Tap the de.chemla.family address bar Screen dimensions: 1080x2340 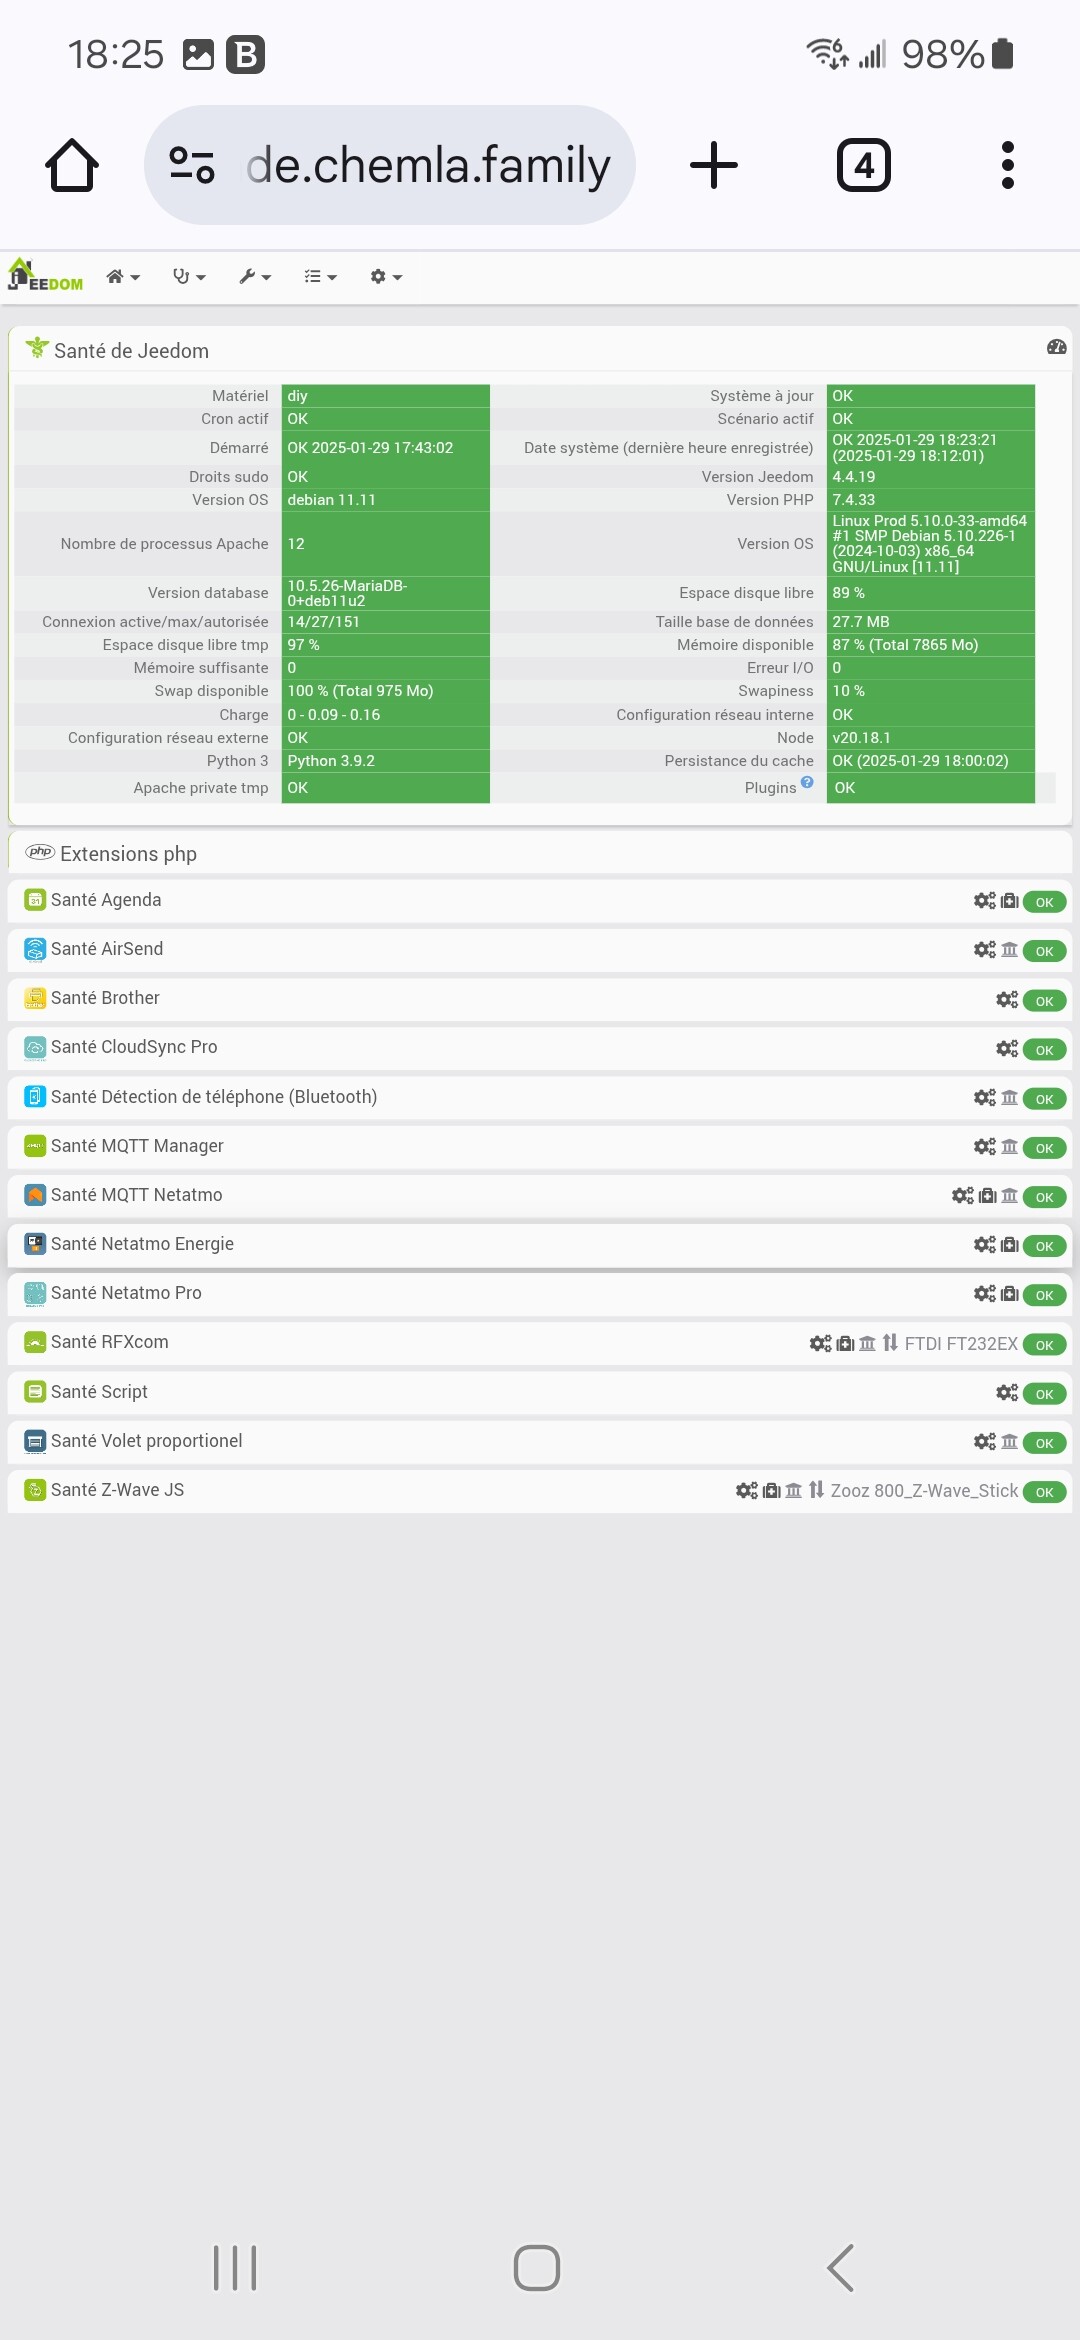pos(390,165)
